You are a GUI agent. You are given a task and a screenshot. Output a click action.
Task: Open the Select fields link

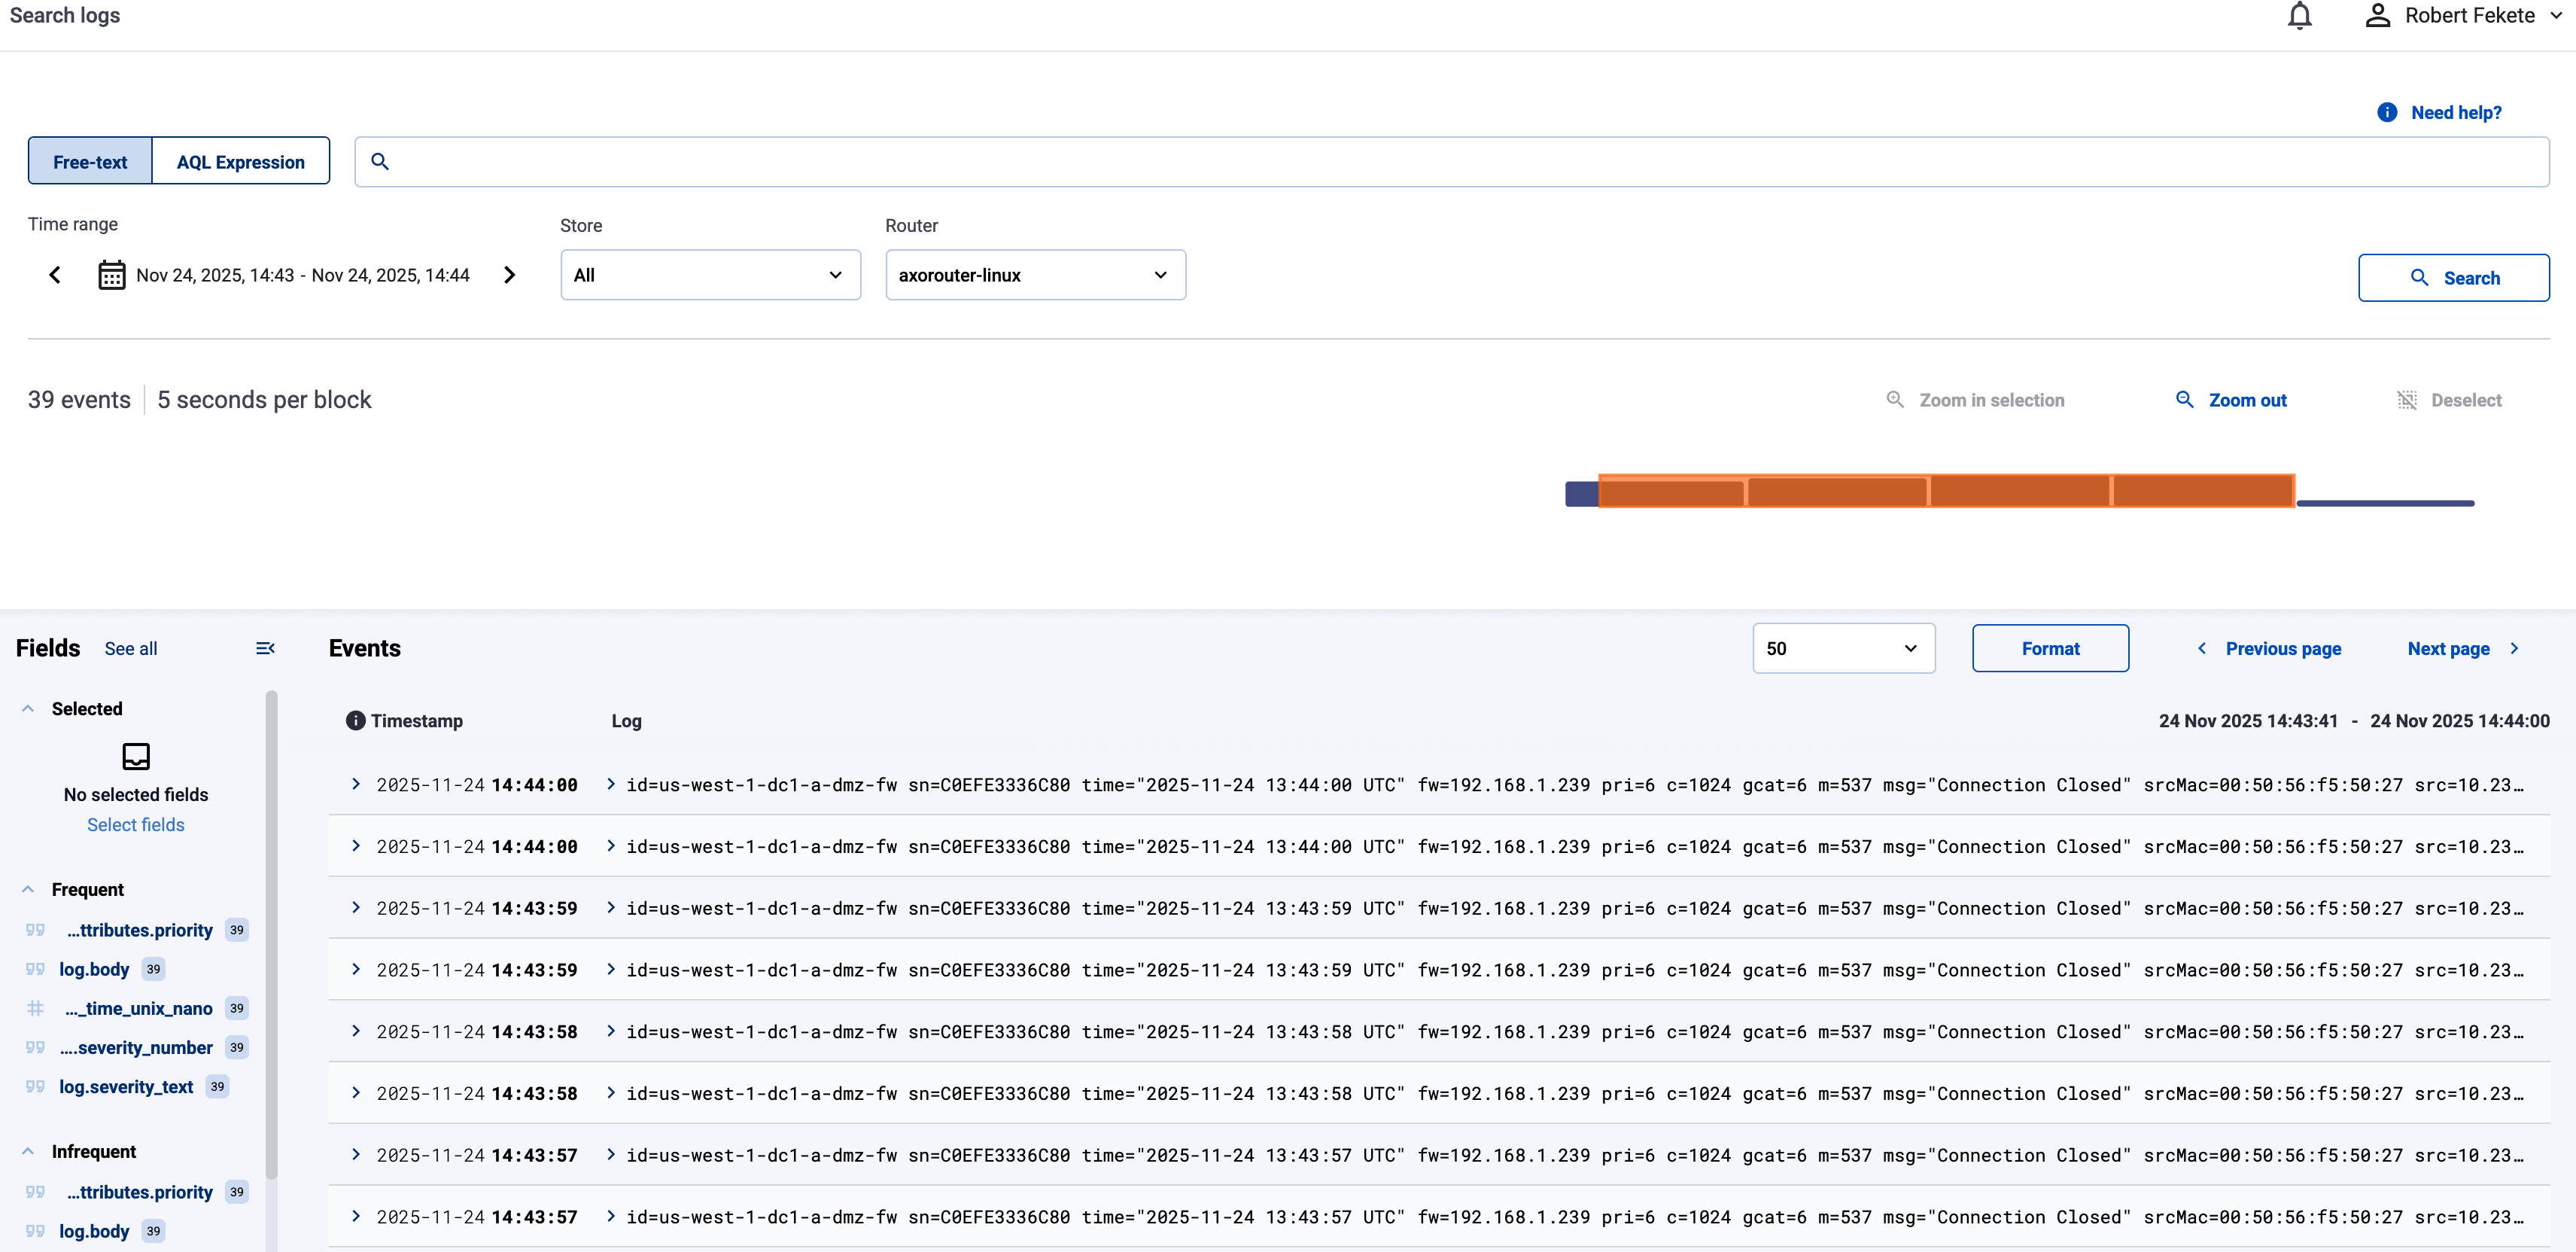(x=135, y=824)
